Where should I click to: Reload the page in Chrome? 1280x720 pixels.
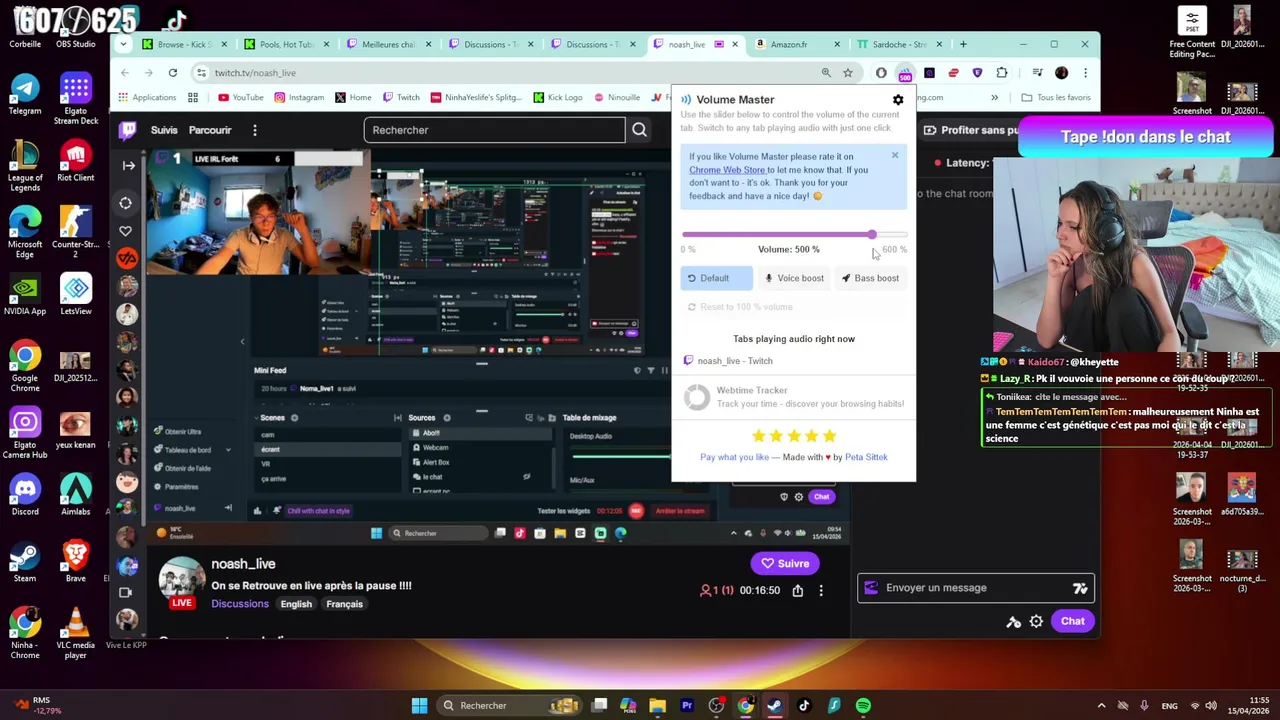[x=173, y=73]
